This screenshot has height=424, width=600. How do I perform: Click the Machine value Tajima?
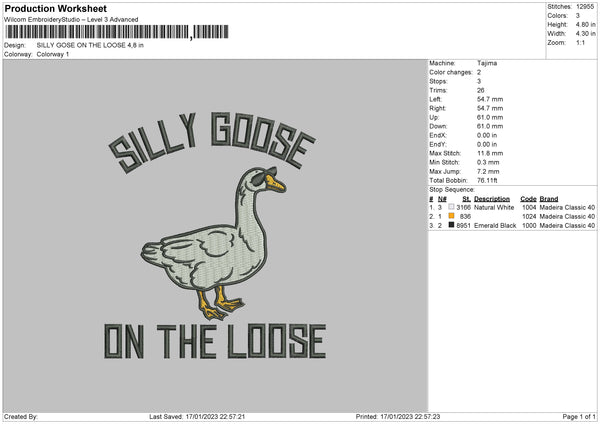click(487, 63)
